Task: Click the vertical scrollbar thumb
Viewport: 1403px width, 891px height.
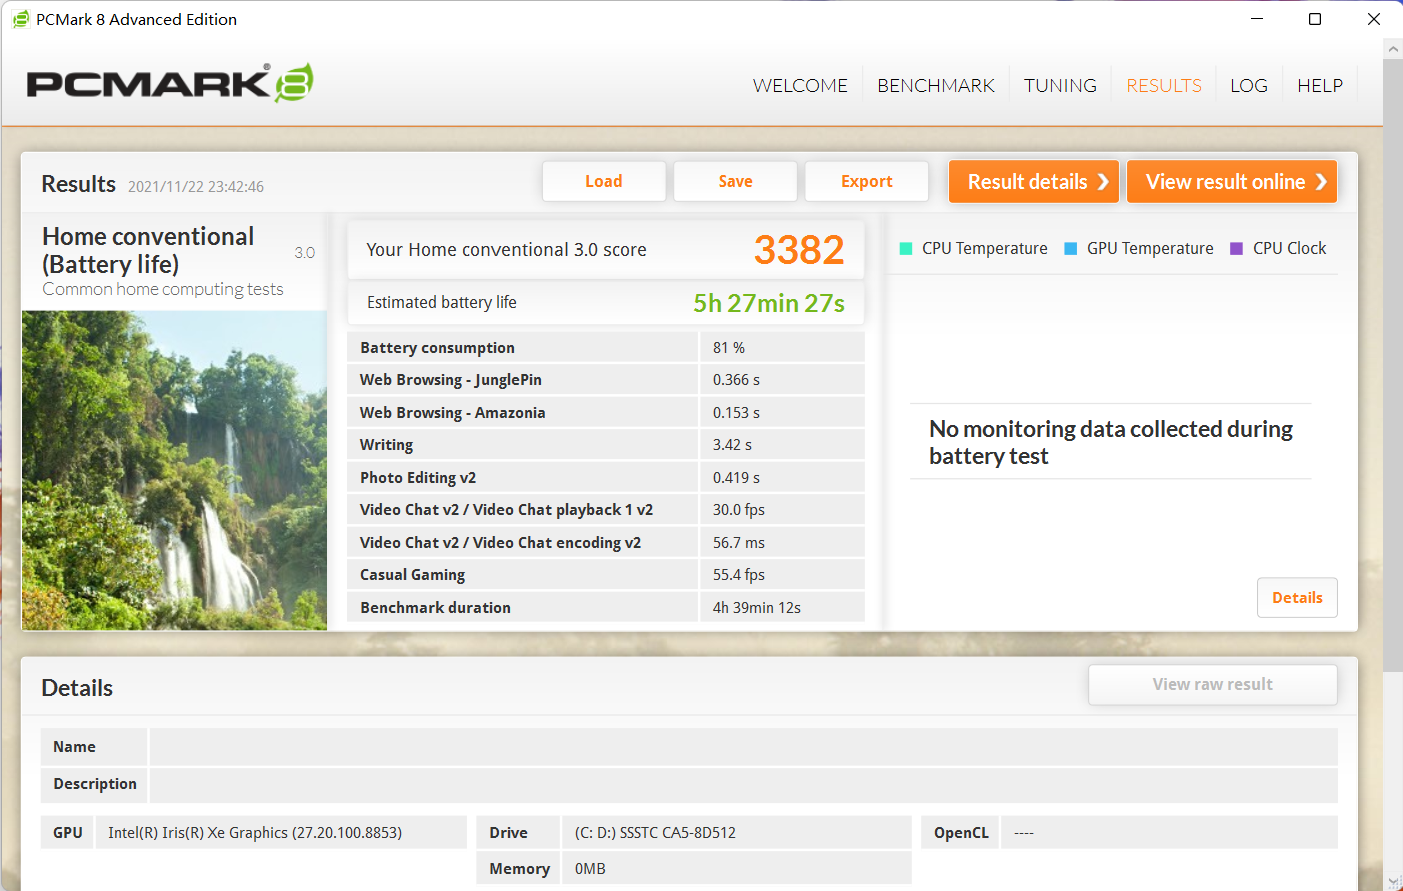Action: click(x=1392, y=365)
